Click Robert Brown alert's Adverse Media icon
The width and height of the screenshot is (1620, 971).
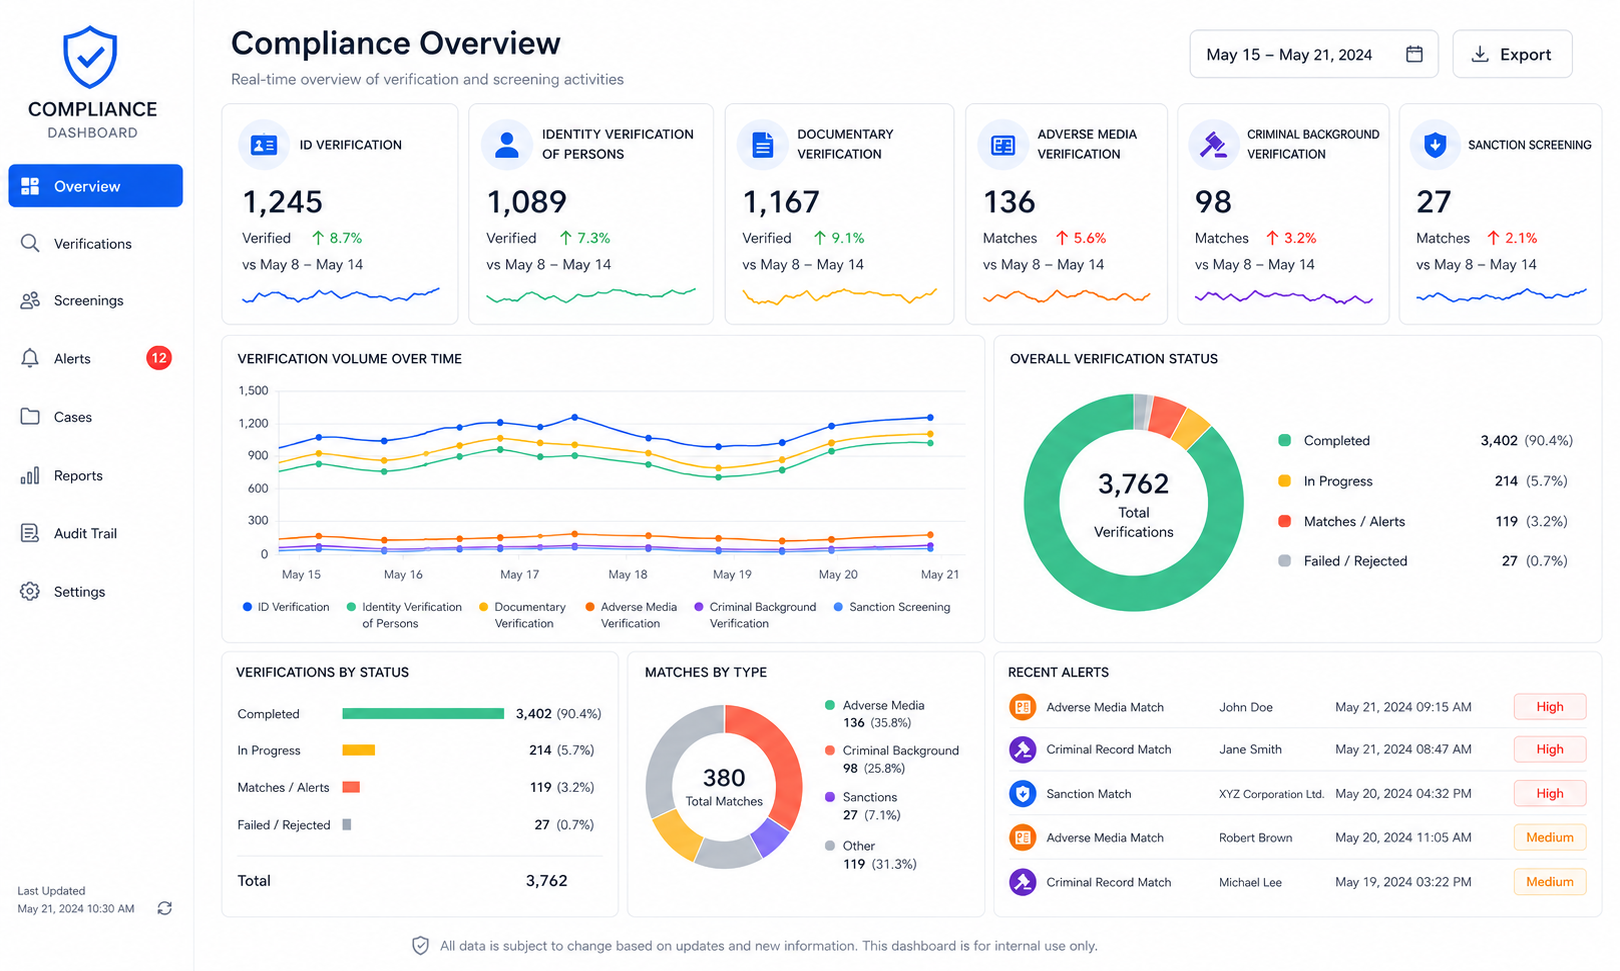pyautogui.click(x=1022, y=838)
